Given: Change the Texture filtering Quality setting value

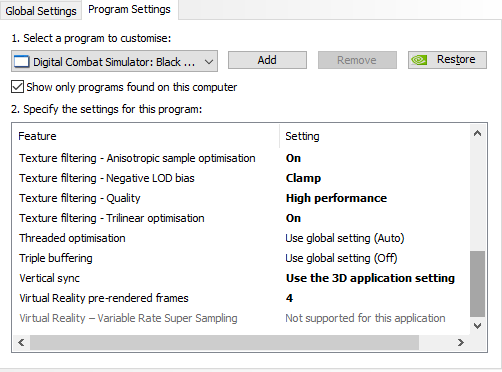Looking at the screenshot, I should [336, 198].
